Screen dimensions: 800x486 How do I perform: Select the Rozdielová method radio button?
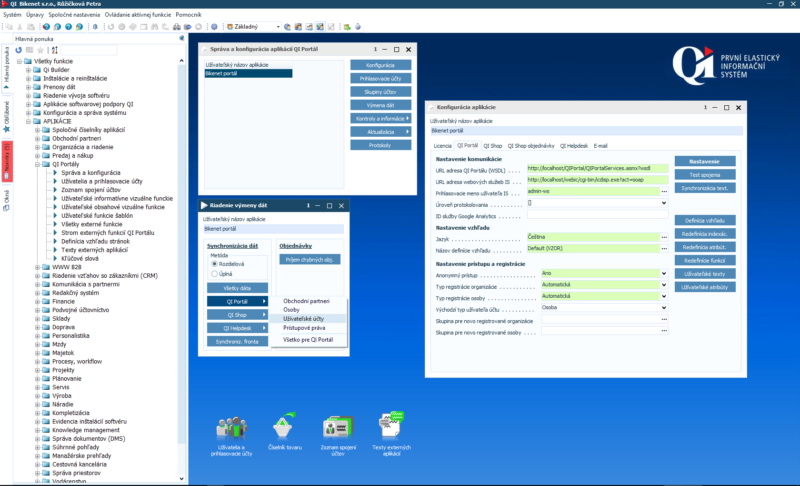click(x=214, y=264)
